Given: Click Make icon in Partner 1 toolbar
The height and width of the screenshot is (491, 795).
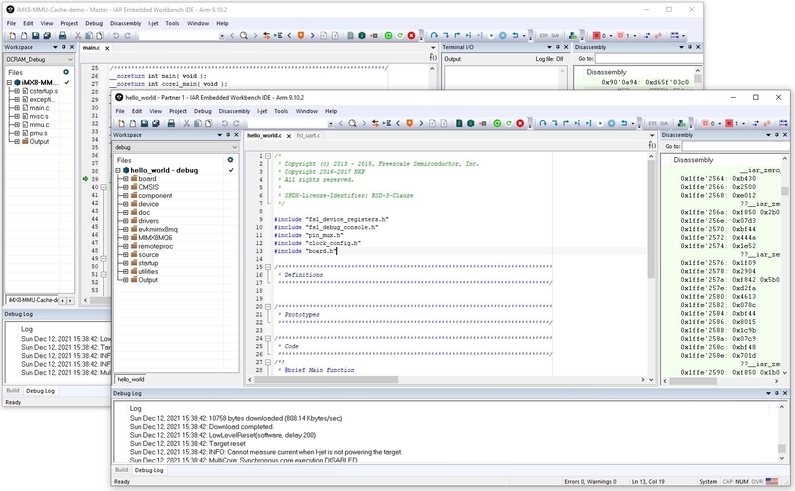Looking at the screenshot, I should [471, 123].
